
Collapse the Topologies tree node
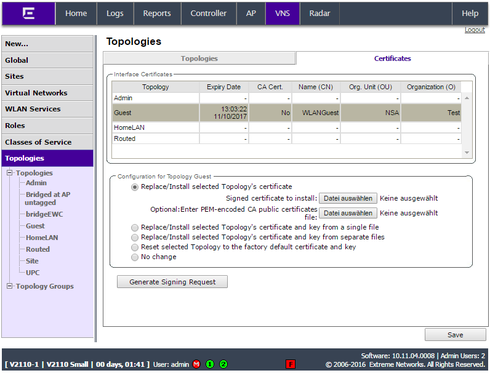click(x=10, y=173)
